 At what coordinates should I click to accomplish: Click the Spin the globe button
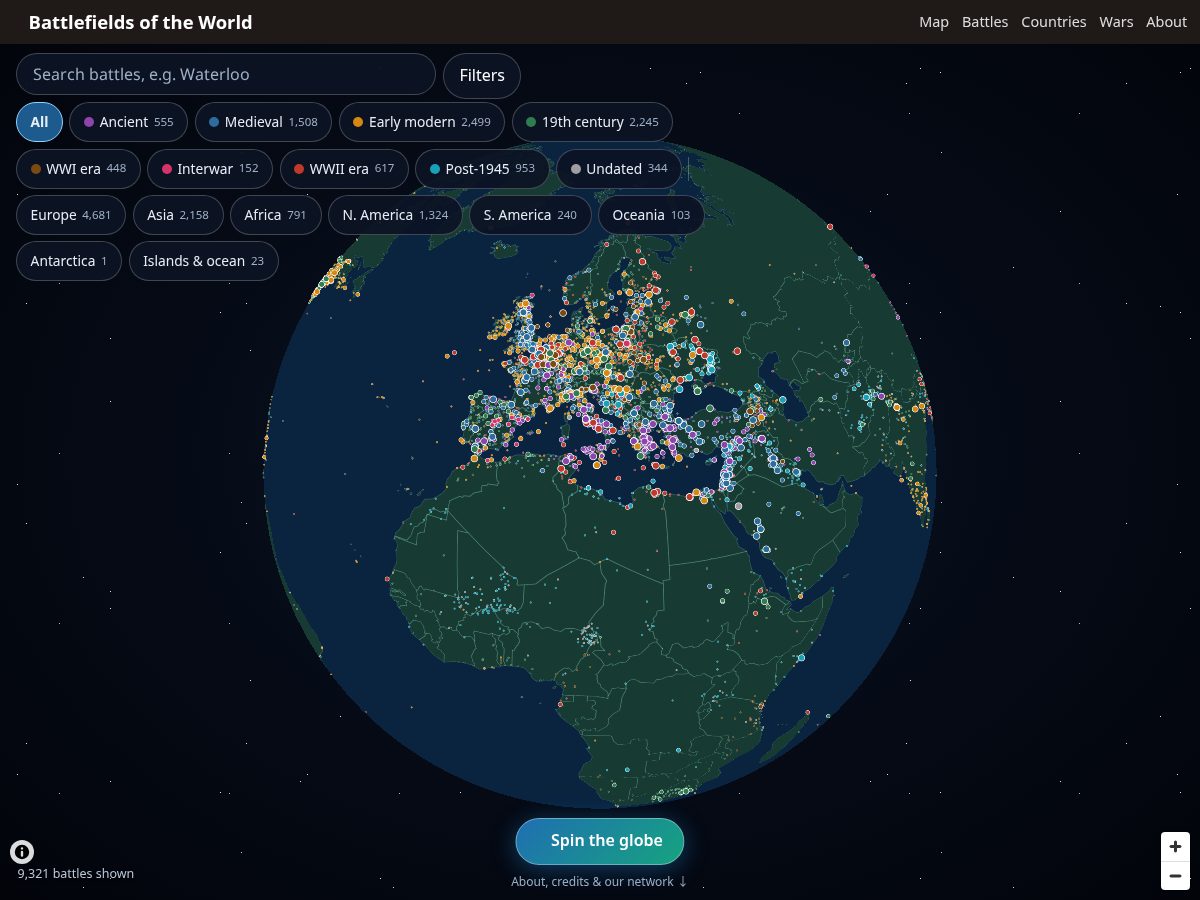[600, 841]
